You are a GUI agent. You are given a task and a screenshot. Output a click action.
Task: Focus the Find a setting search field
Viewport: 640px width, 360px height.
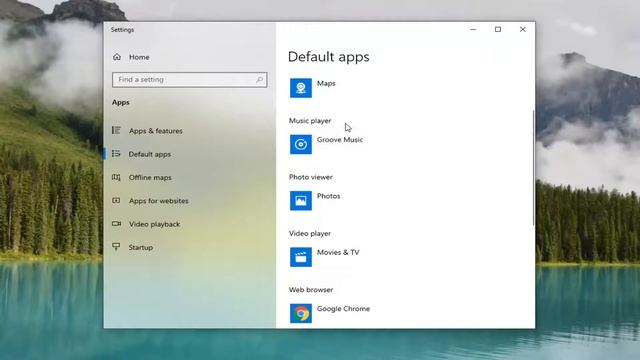[x=190, y=80]
